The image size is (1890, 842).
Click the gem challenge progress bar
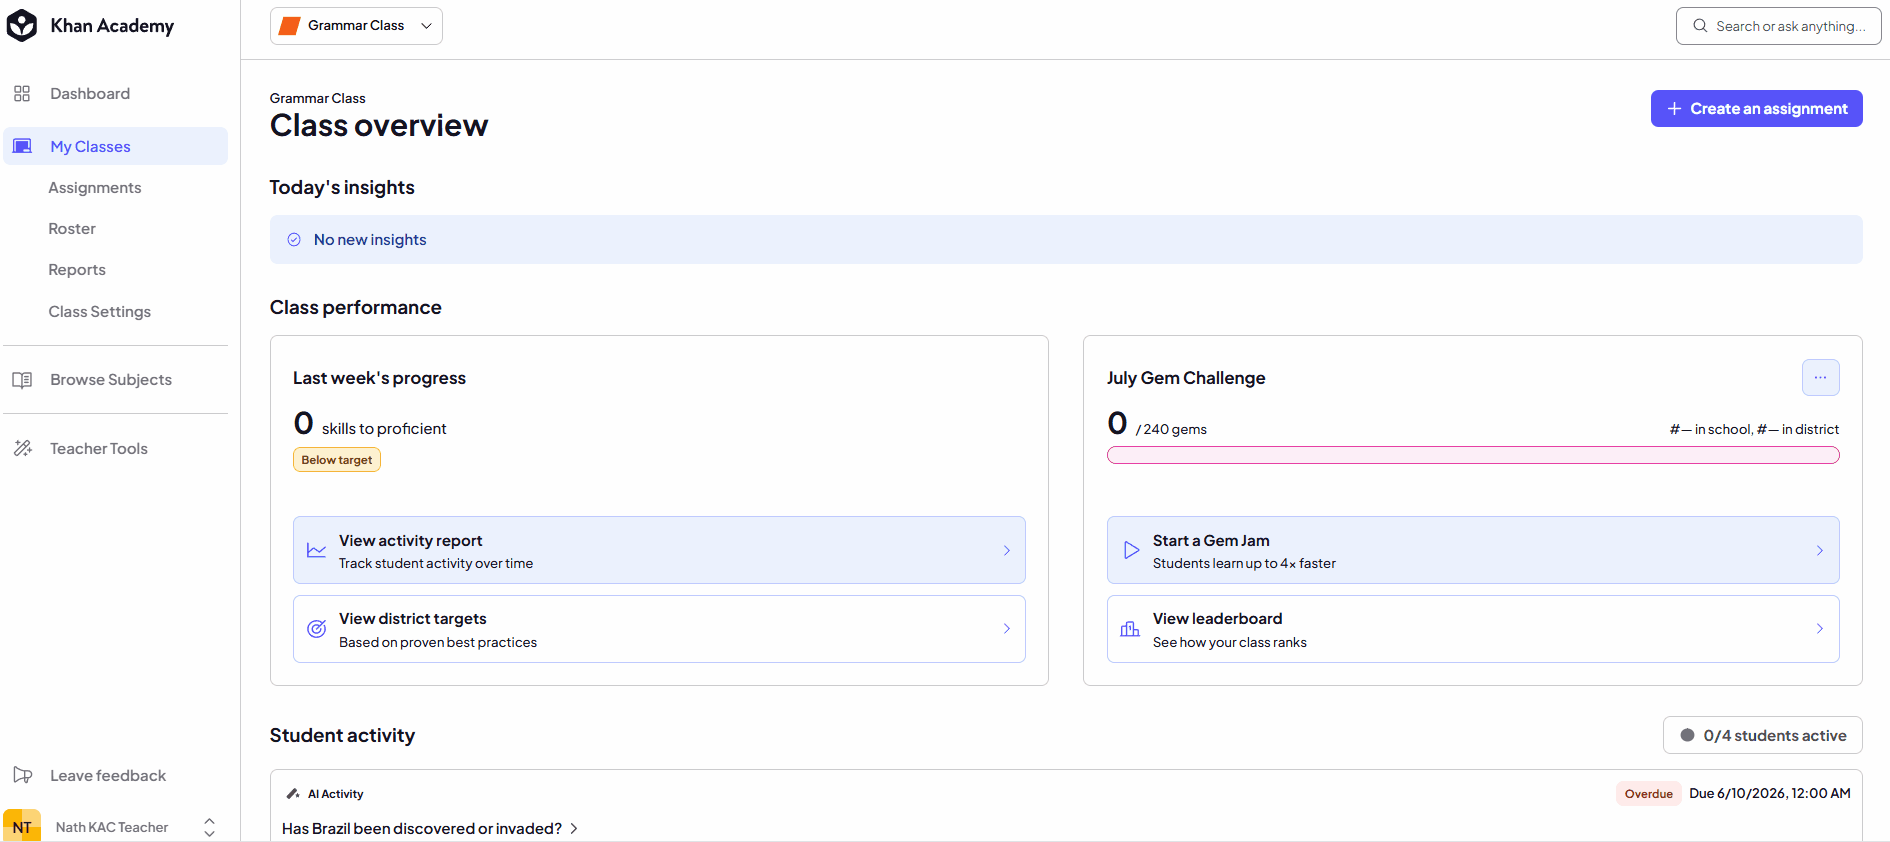tap(1473, 455)
